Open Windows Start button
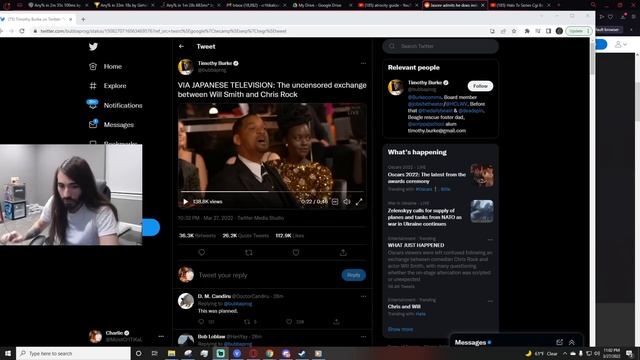 click(8, 353)
